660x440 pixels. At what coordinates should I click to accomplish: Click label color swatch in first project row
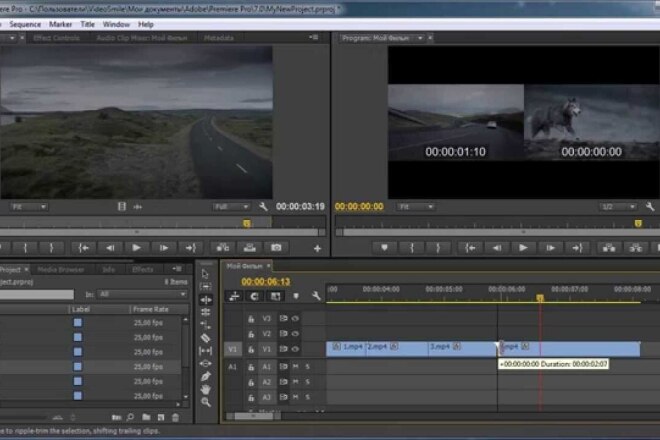tap(78, 323)
